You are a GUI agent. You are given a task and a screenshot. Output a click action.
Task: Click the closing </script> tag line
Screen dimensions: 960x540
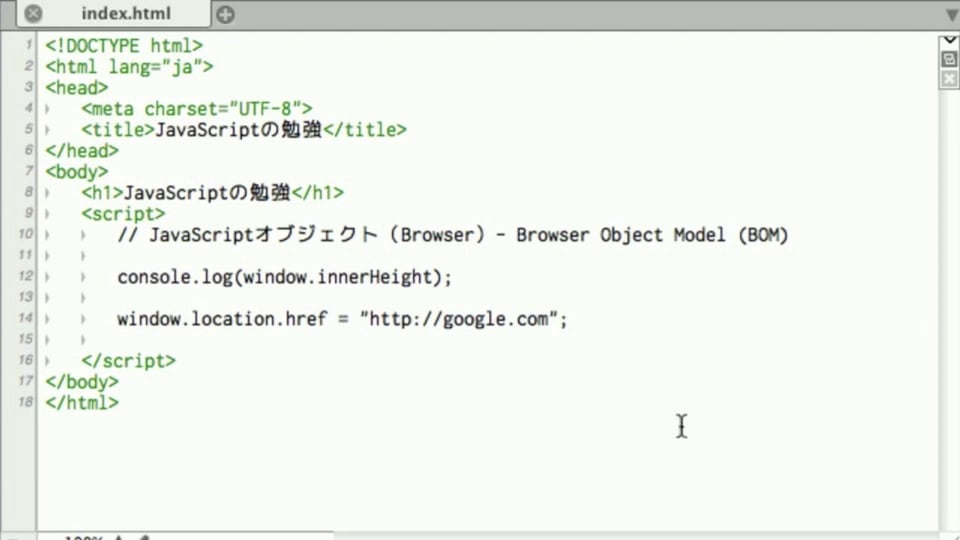[x=129, y=361]
